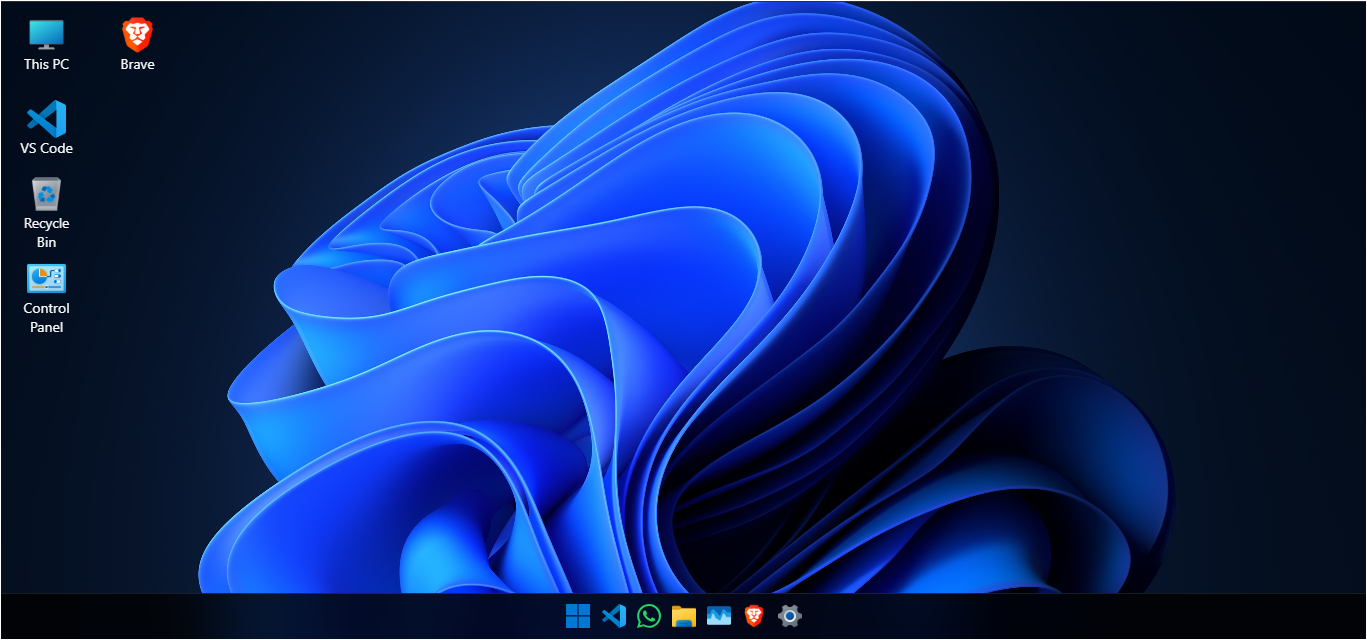The height and width of the screenshot is (640, 1367).
Task: Click the blue graph monitor taskbar icon
Action: pyautogui.click(x=719, y=617)
